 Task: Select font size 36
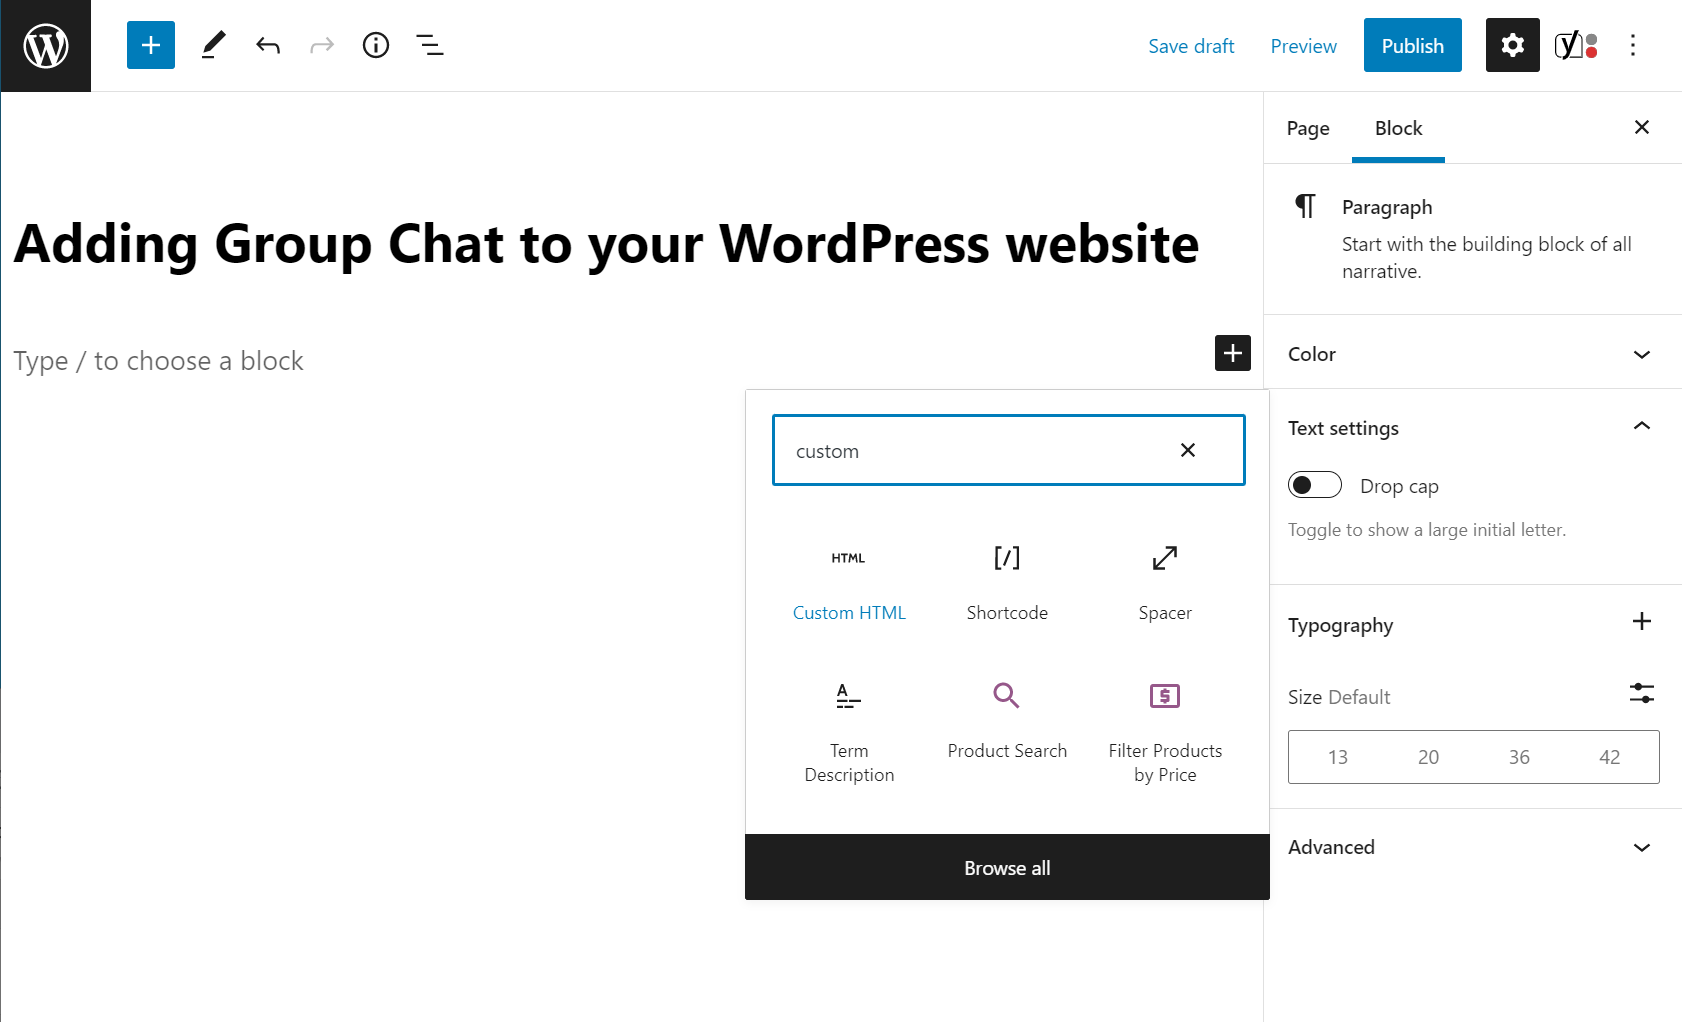(x=1519, y=757)
